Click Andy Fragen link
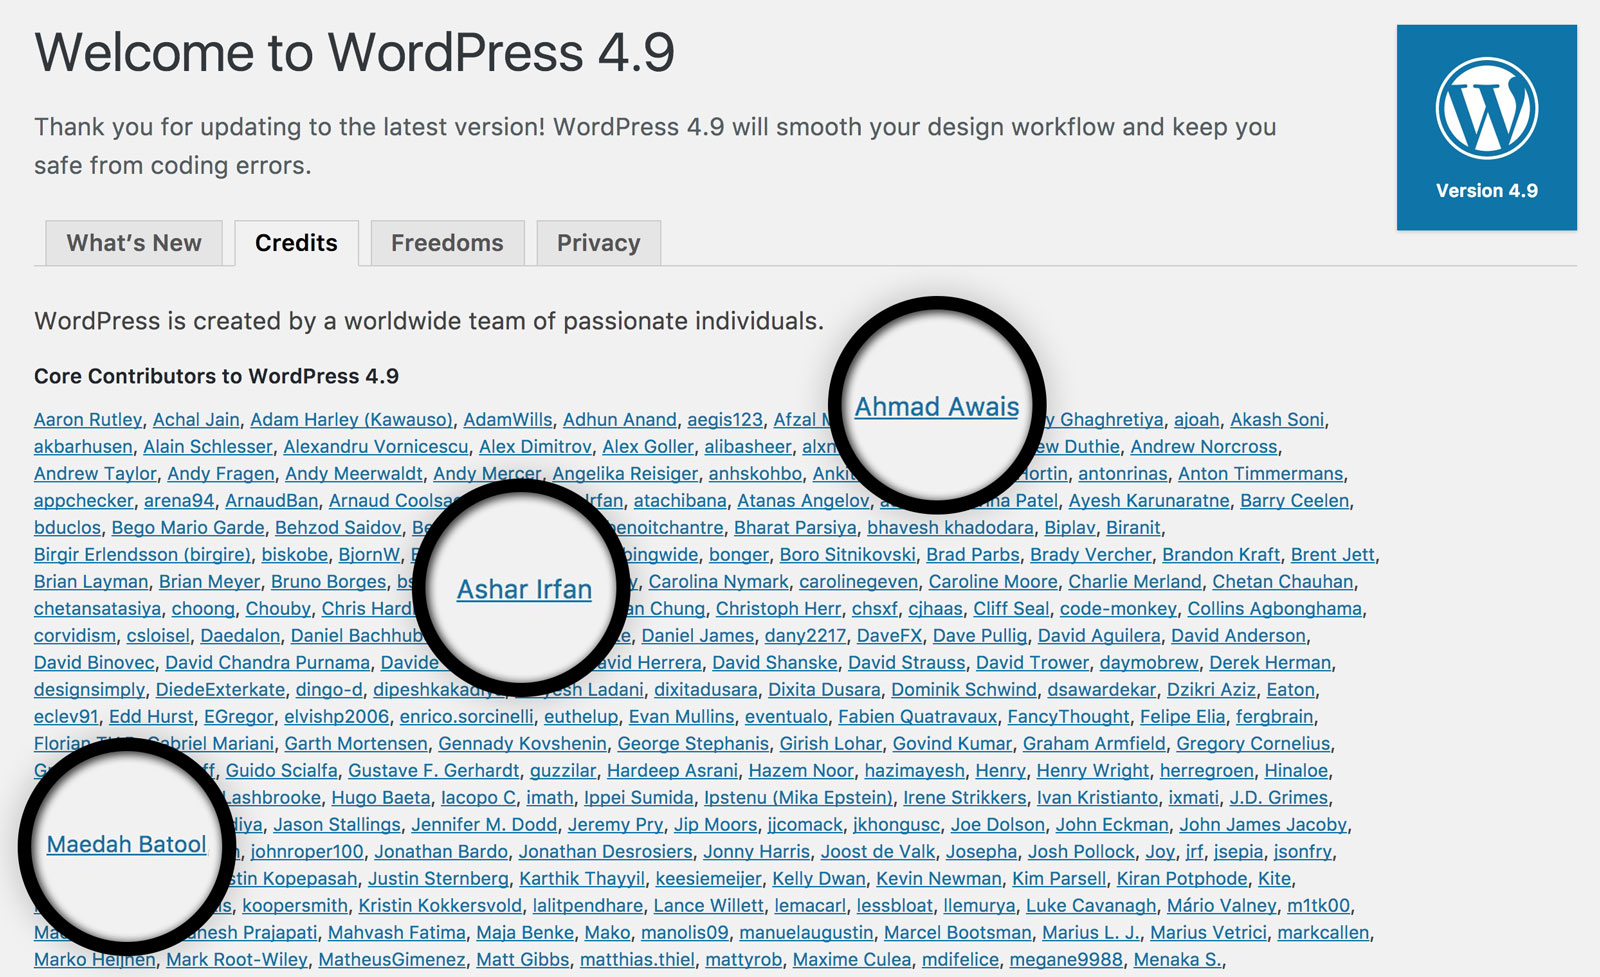1600x977 pixels. point(221,474)
